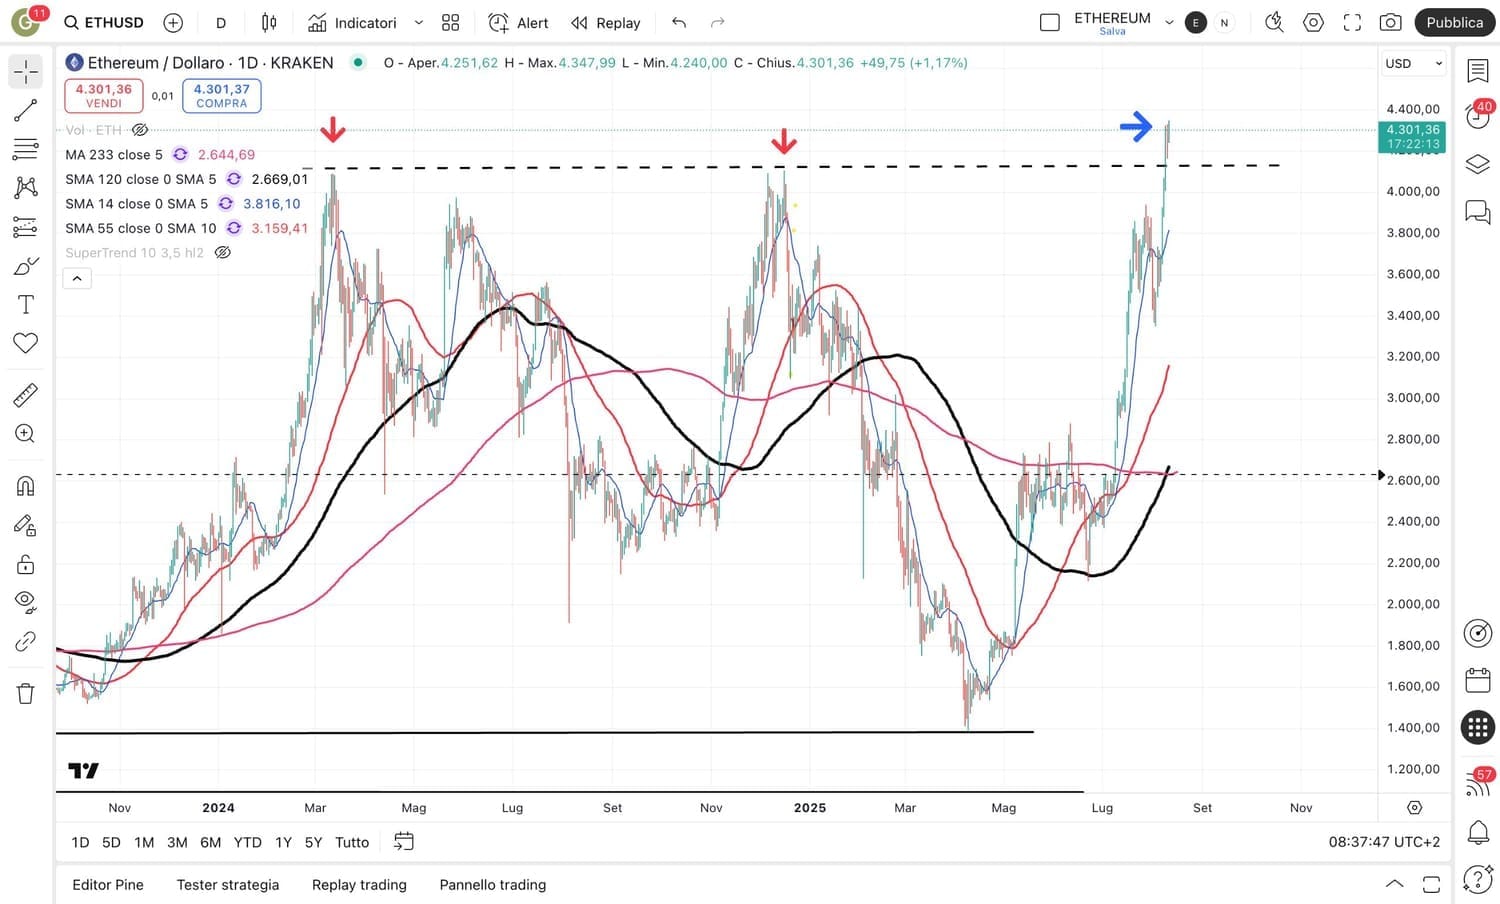Select the text annotation tool

point(26,305)
